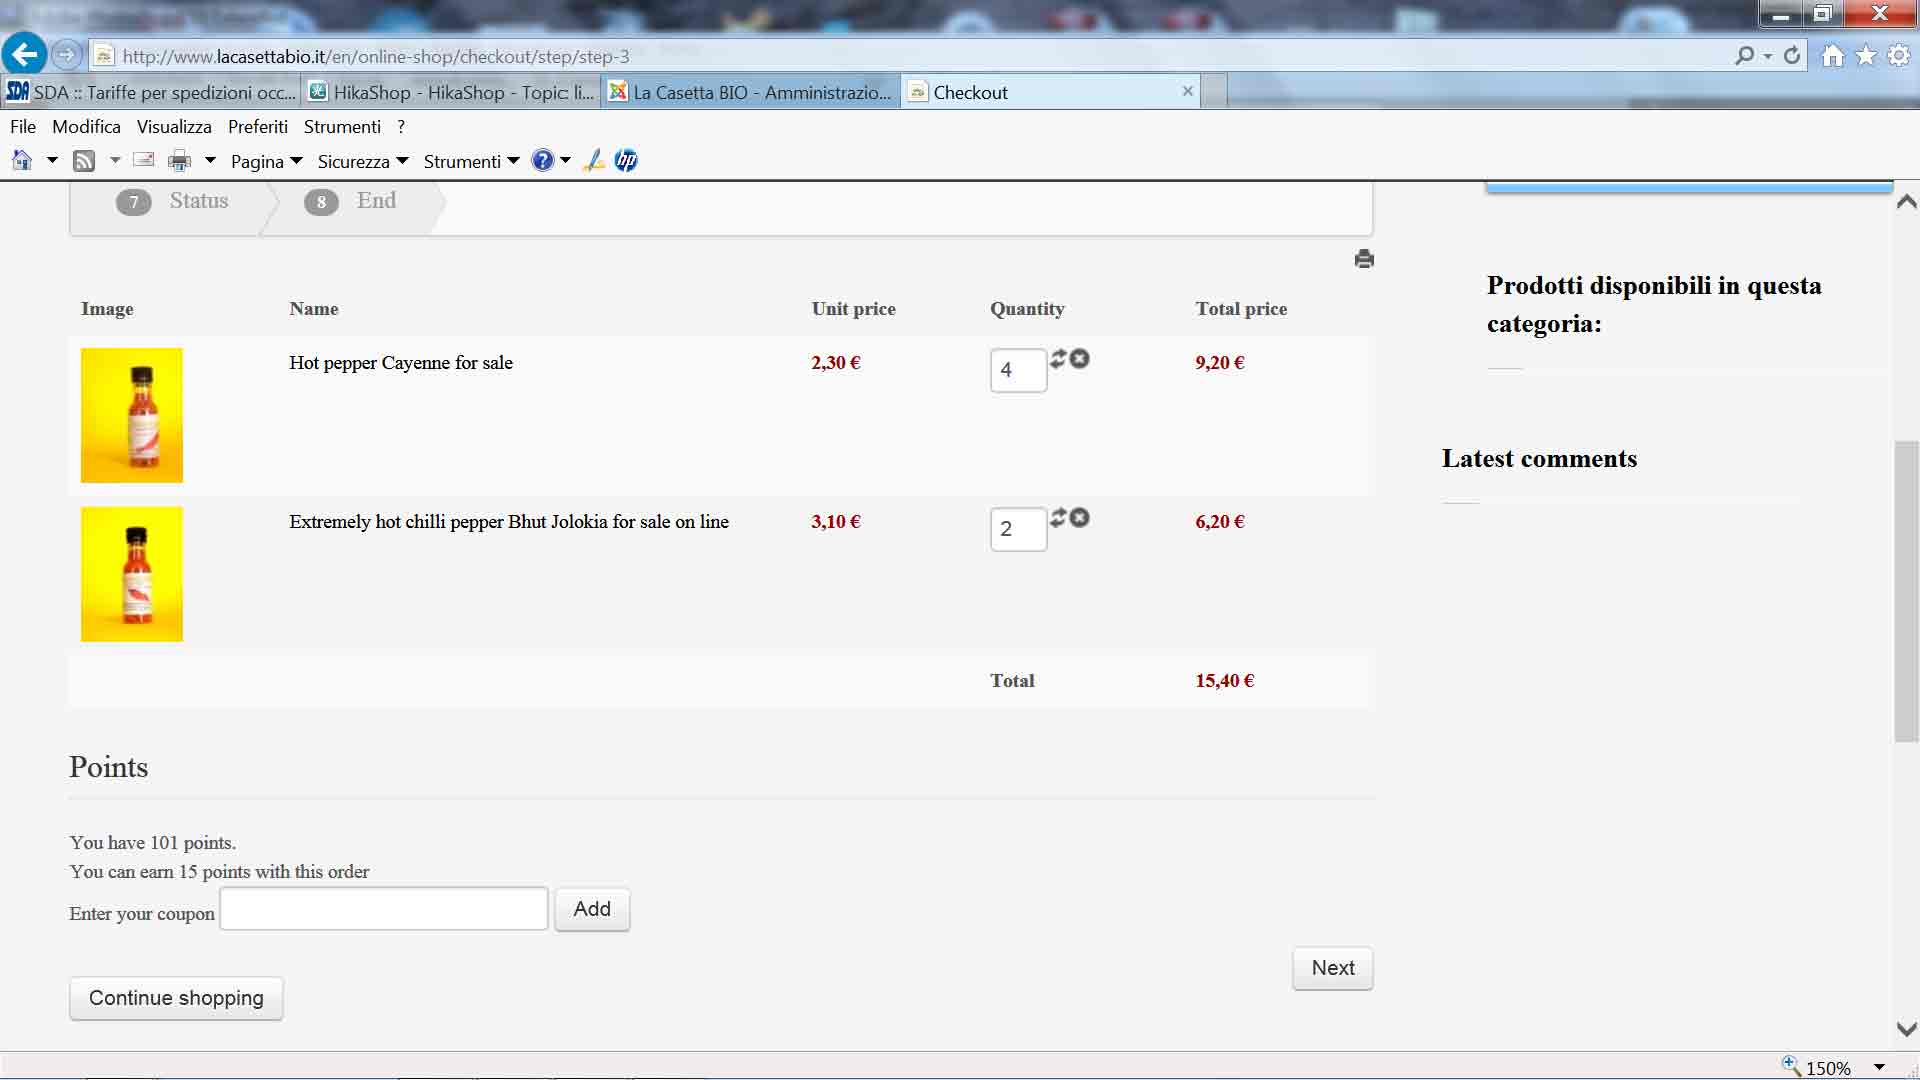Click the browser back arrow button
The width and height of the screenshot is (1920, 1080).
pyautogui.click(x=24, y=54)
